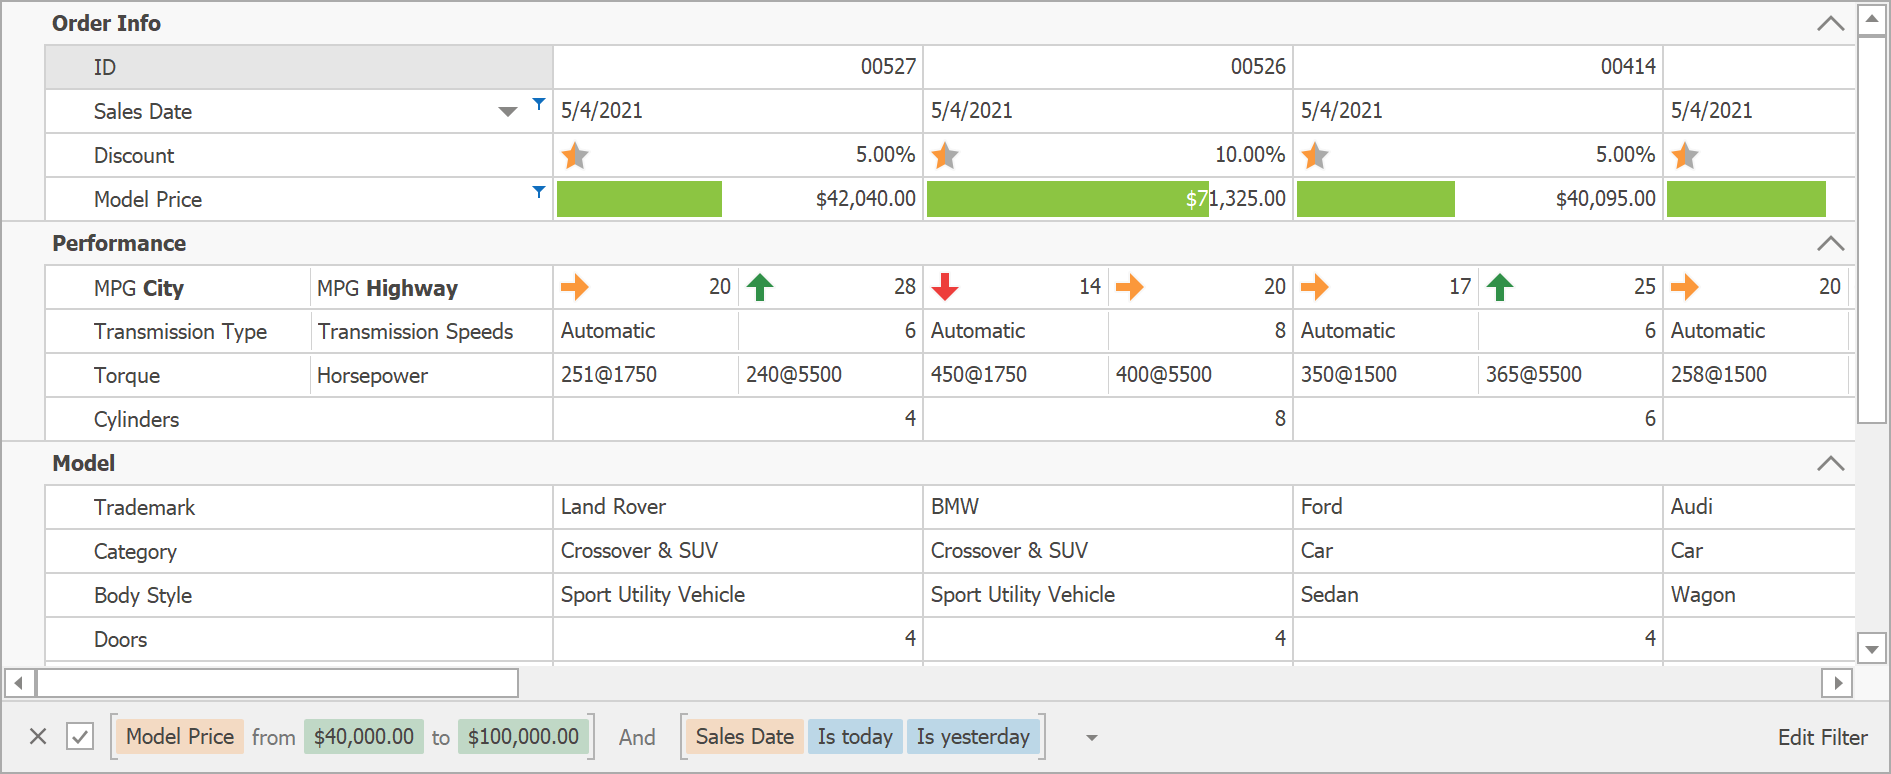Click the green up arrow next to 28

coord(760,287)
